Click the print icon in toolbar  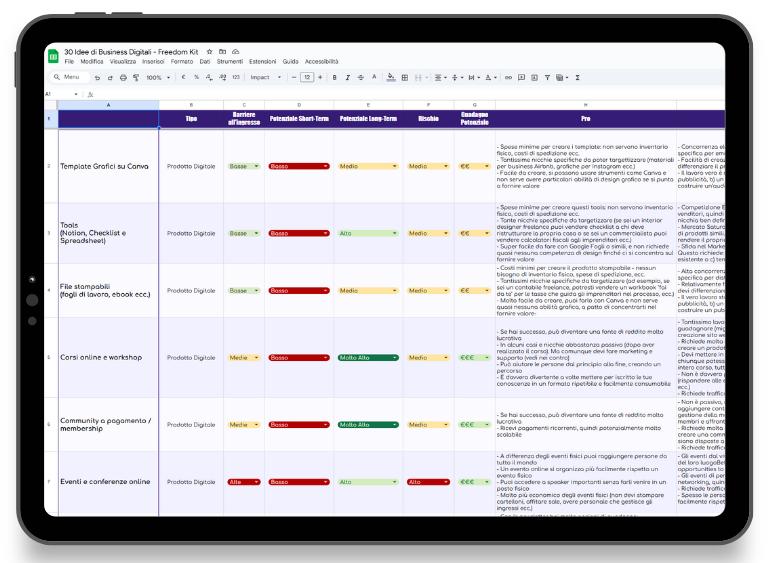pyautogui.click(x=123, y=77)
